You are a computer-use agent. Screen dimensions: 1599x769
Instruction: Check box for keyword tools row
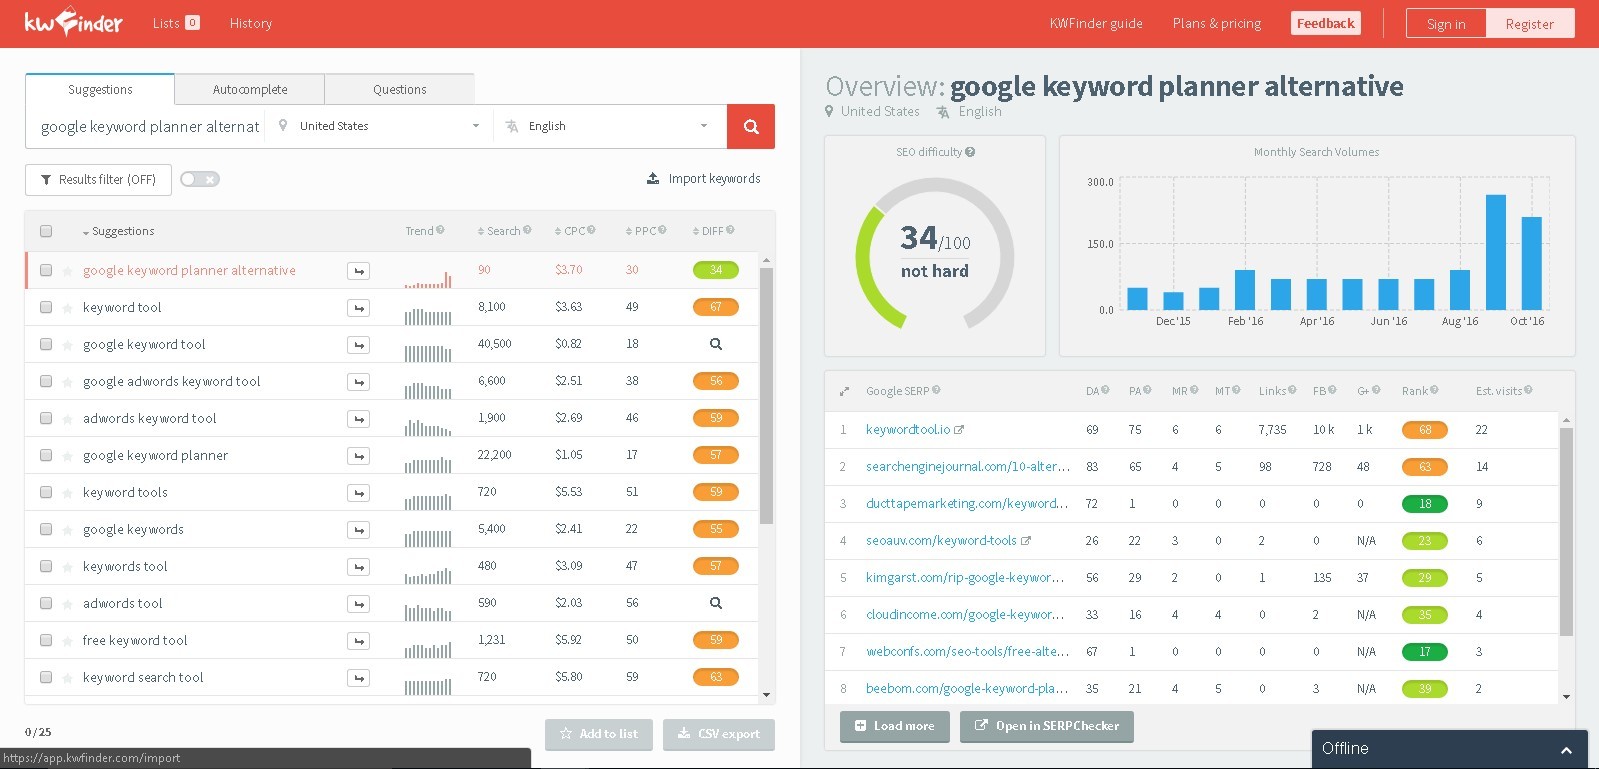[x=46, y=492]
